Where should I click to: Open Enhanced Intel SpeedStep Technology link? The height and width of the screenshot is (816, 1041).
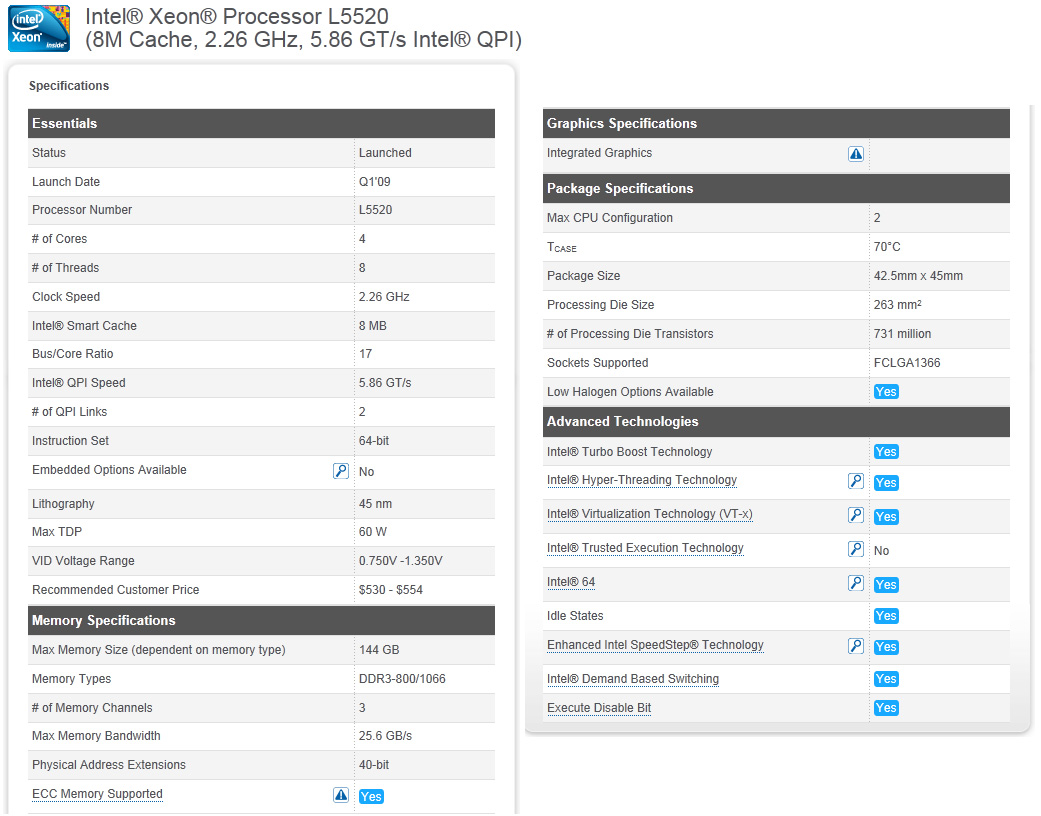click(655, 645)
